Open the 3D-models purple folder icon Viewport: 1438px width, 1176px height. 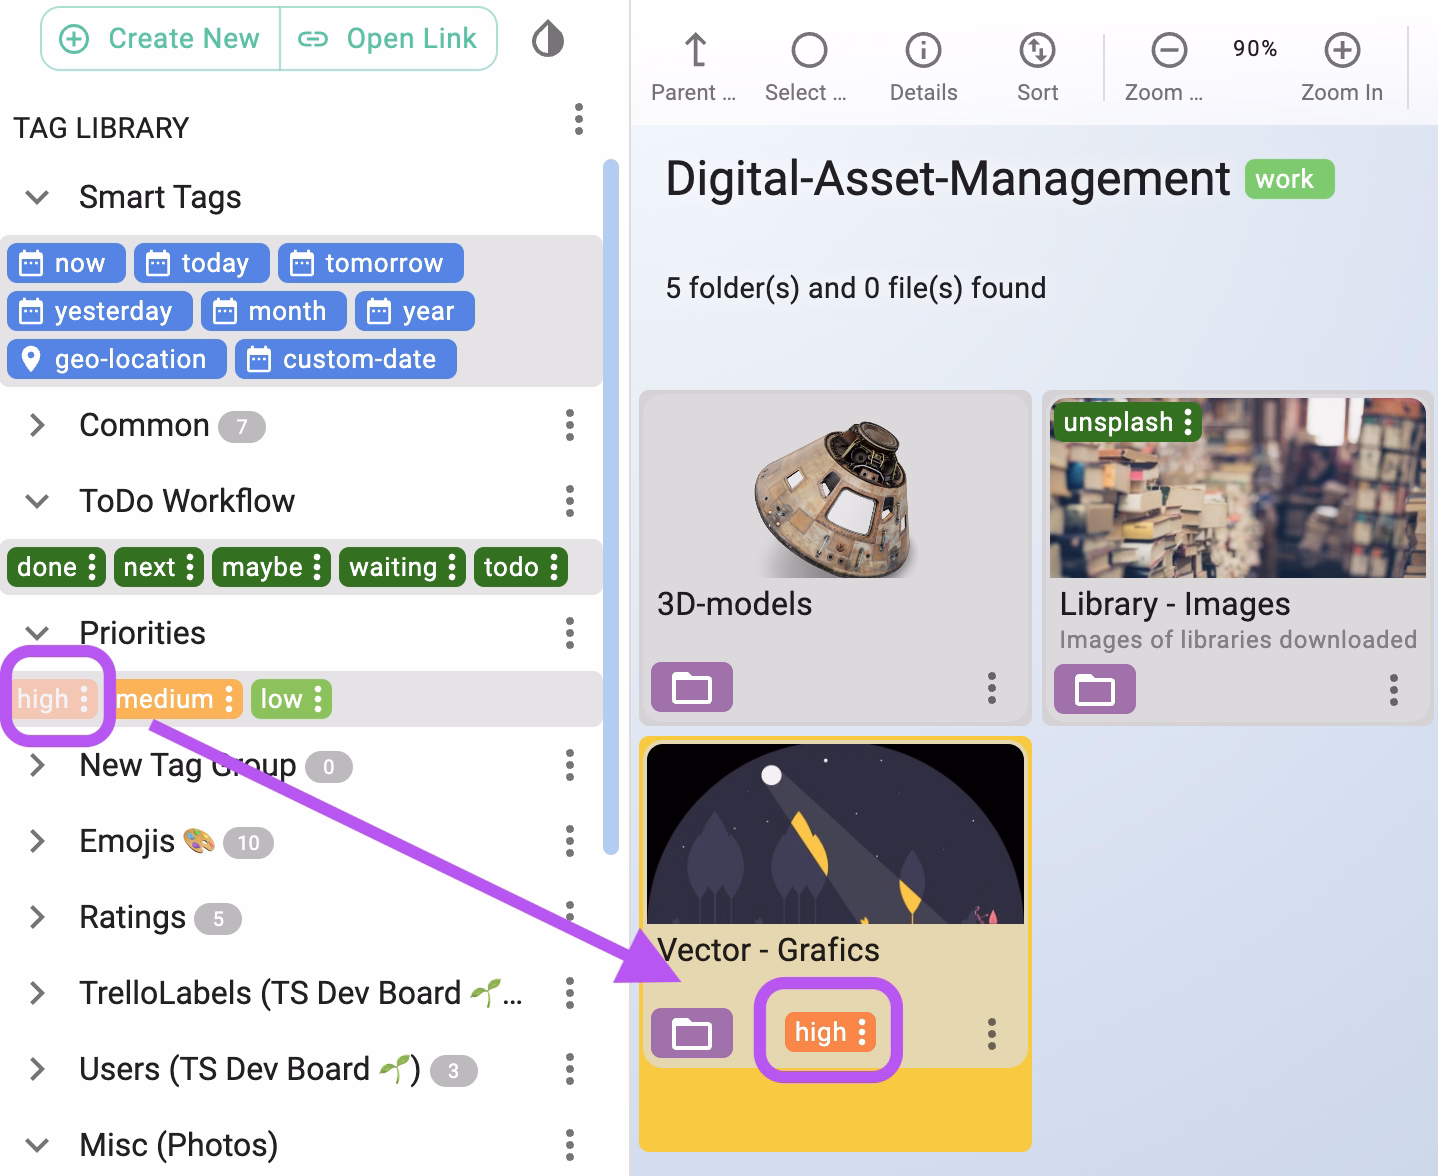coord(691,688)
